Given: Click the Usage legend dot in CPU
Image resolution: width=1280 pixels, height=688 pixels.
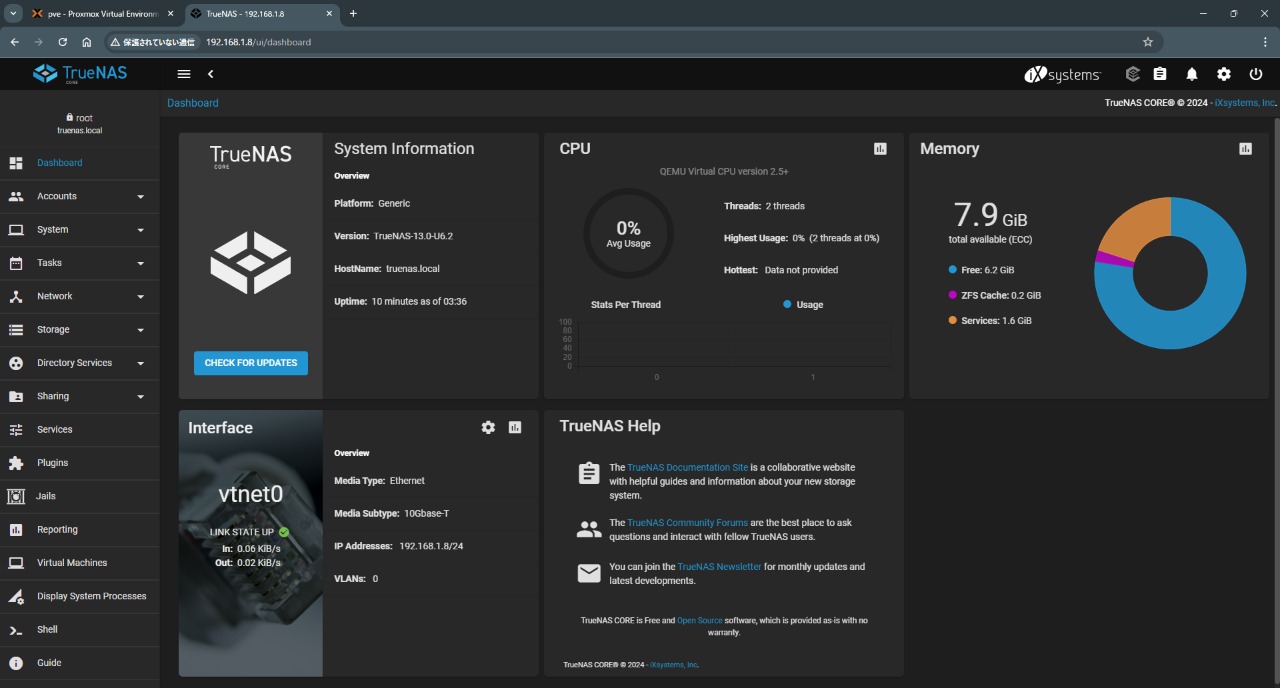Looking at the screenshot, I should [787, 304].
